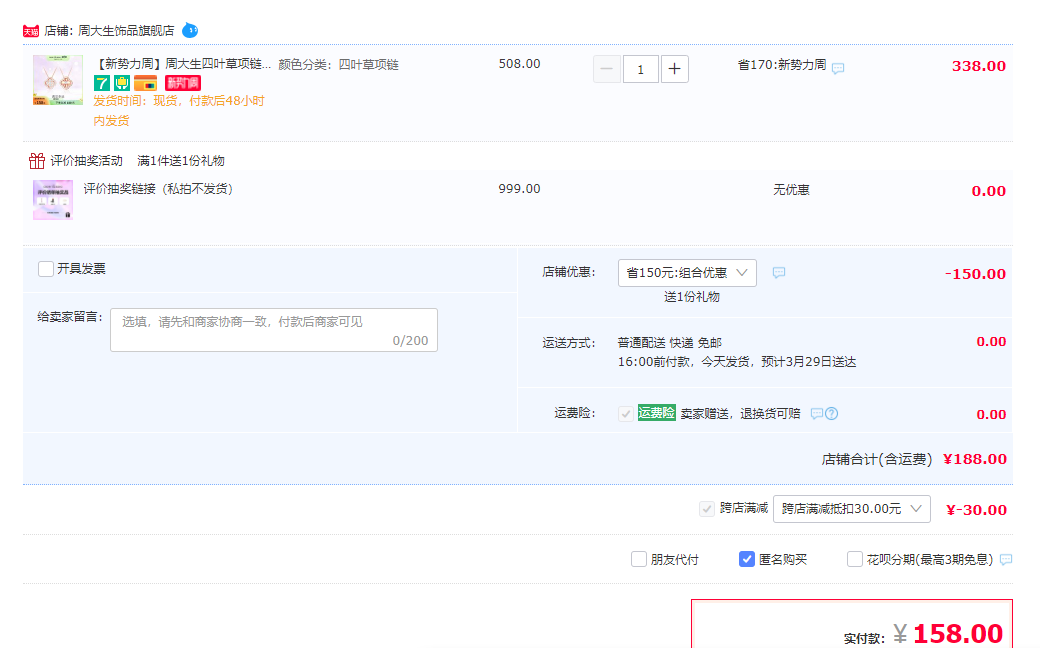The height and width of the screenshot is (648, 1040).
Task: Click the green shield guarantee badge icon
Action: click(122, 83)
